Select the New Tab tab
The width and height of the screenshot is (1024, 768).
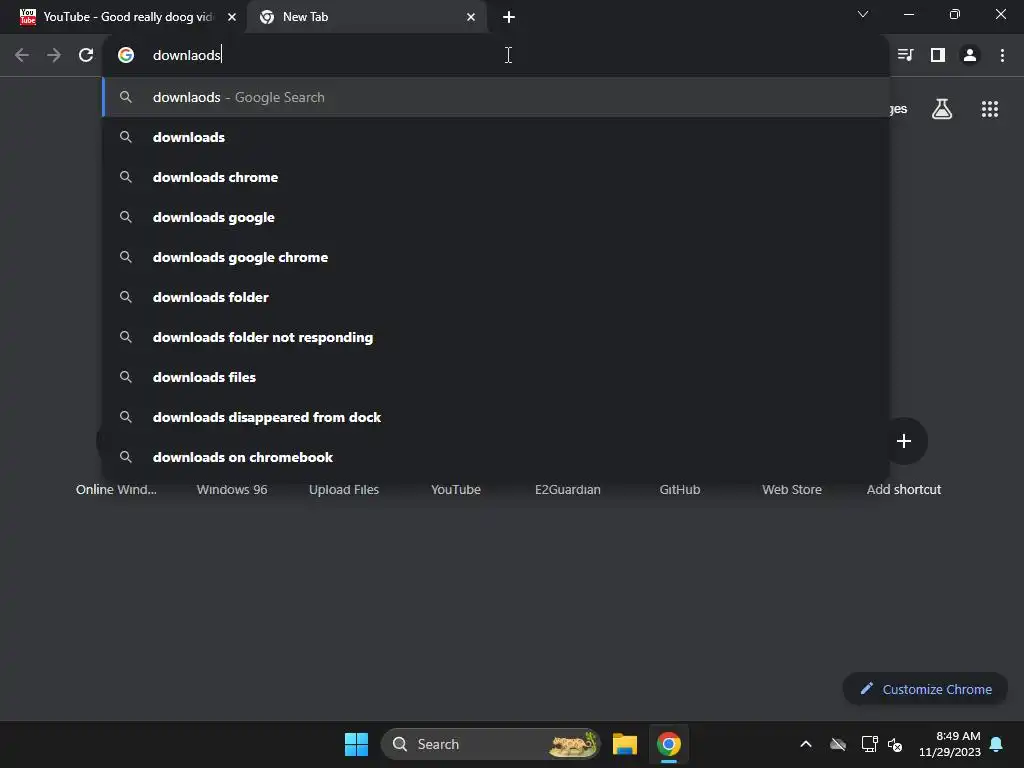tap(366, 17)
